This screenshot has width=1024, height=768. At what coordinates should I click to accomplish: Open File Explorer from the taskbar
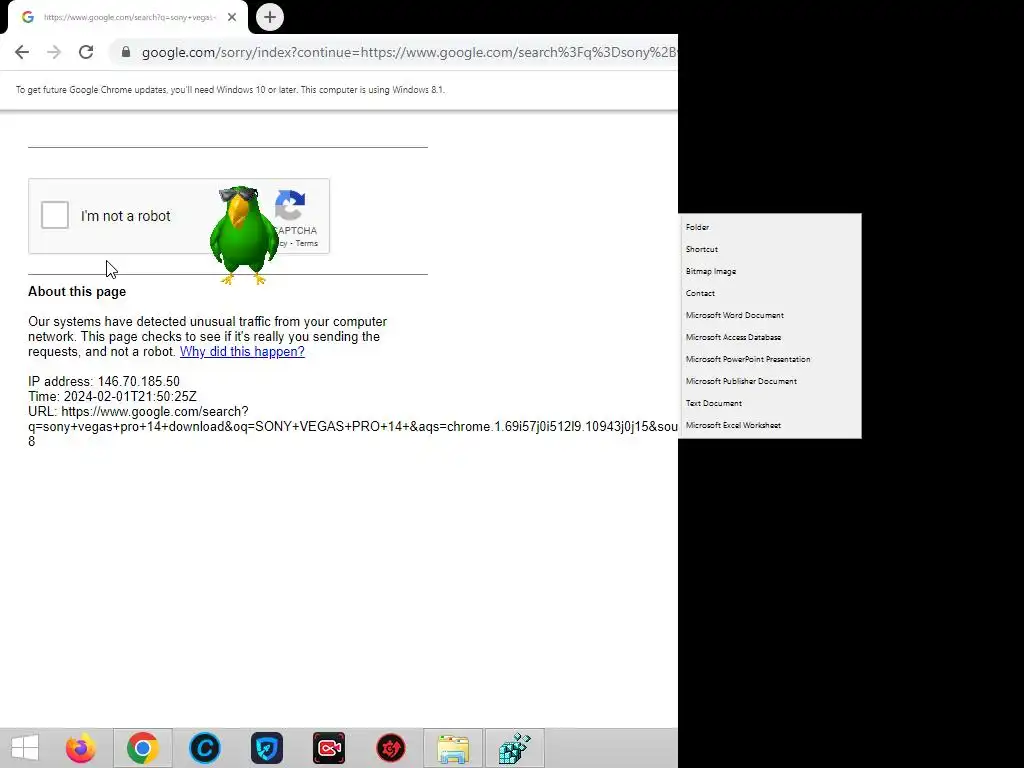[x=453, y=748]
